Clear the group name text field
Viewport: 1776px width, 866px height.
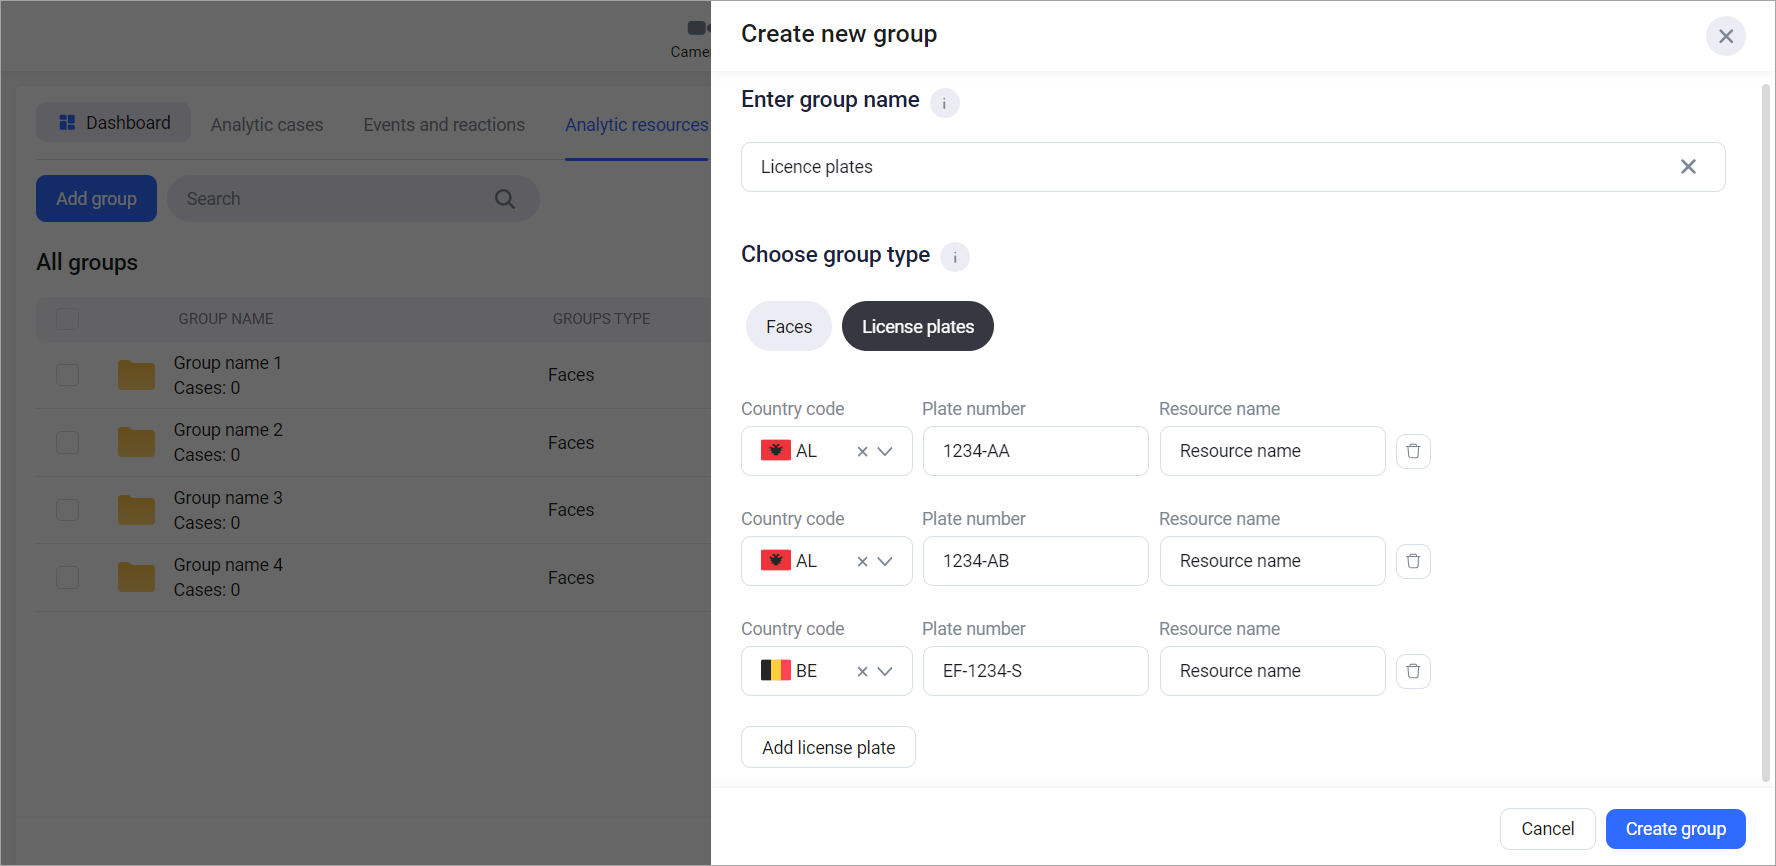1688,167
